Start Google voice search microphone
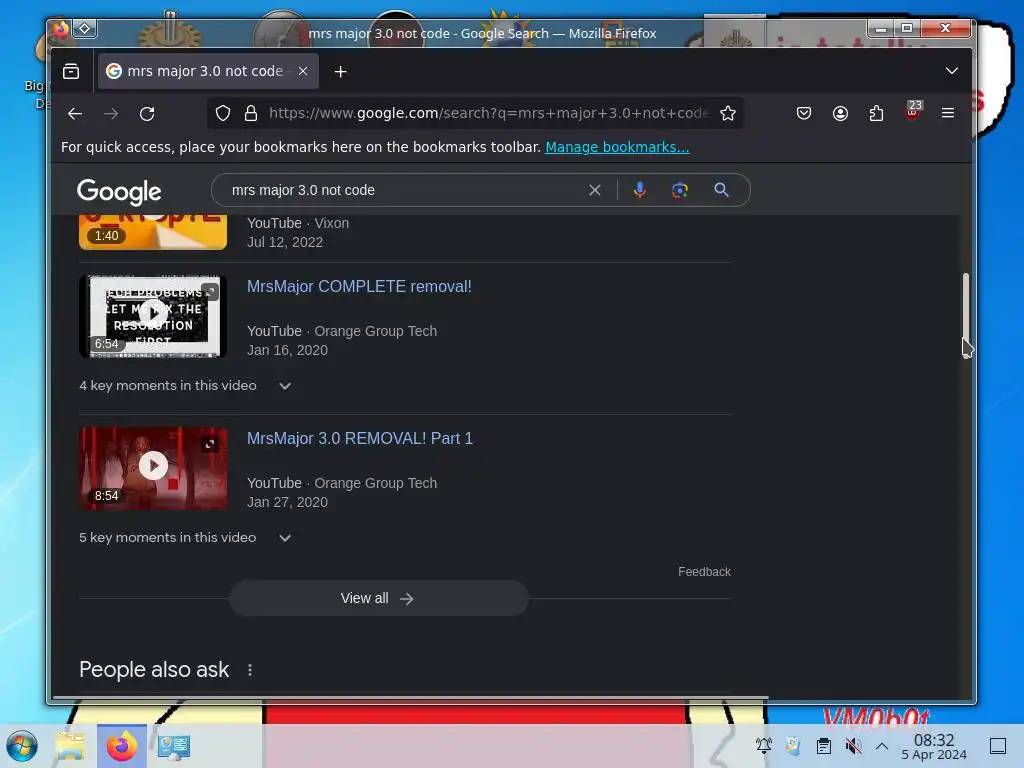The width and height of the screenshot is (1024, 768). click(640, 190)
